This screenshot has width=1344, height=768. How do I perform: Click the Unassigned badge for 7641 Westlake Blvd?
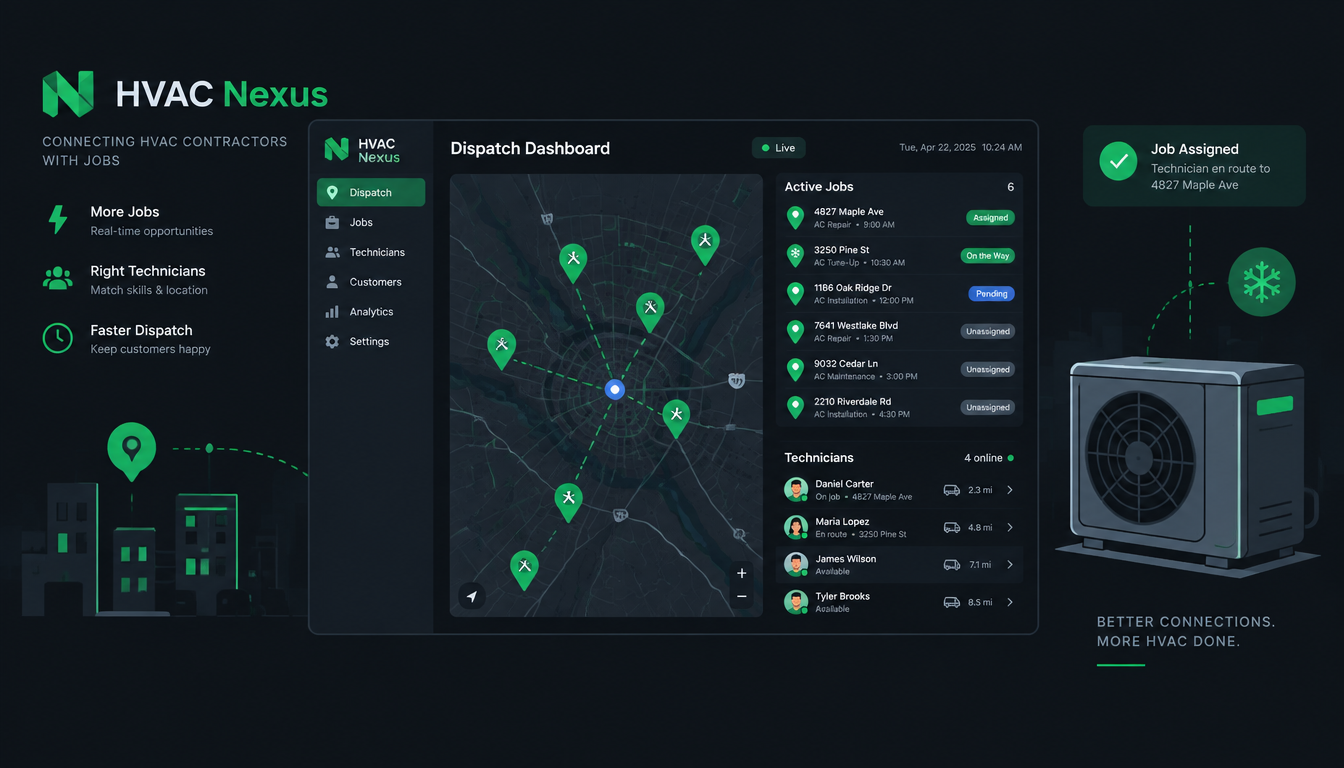click(987, 332)
